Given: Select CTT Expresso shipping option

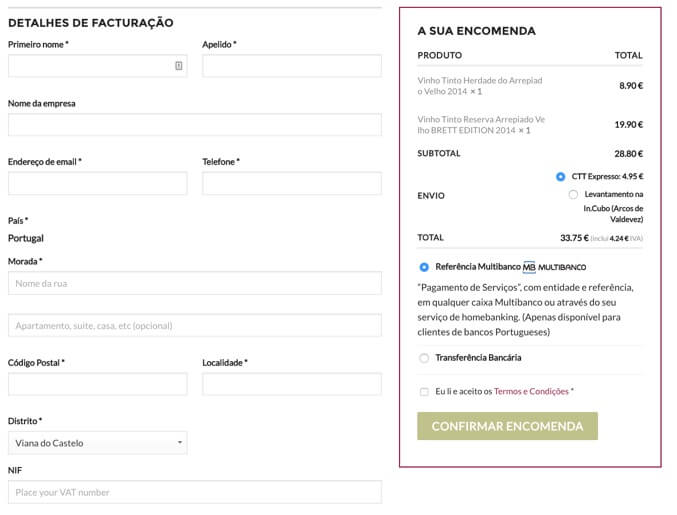Looking at the screenshot, I should pyautogui.click(x=560, y=176).
